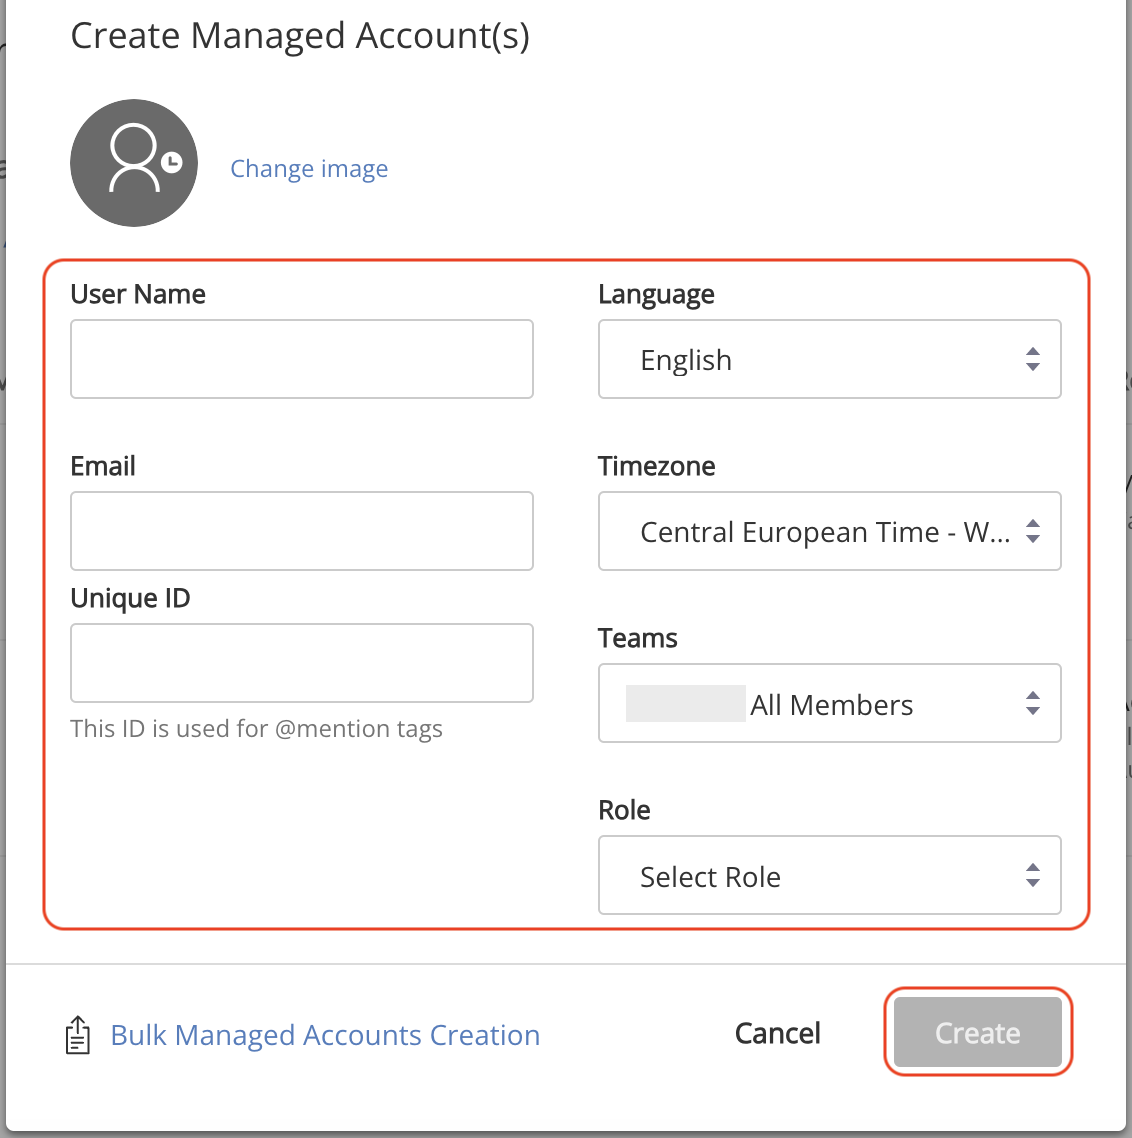
Task: Click inside the User Name field
Action: (x=301, y=359)
